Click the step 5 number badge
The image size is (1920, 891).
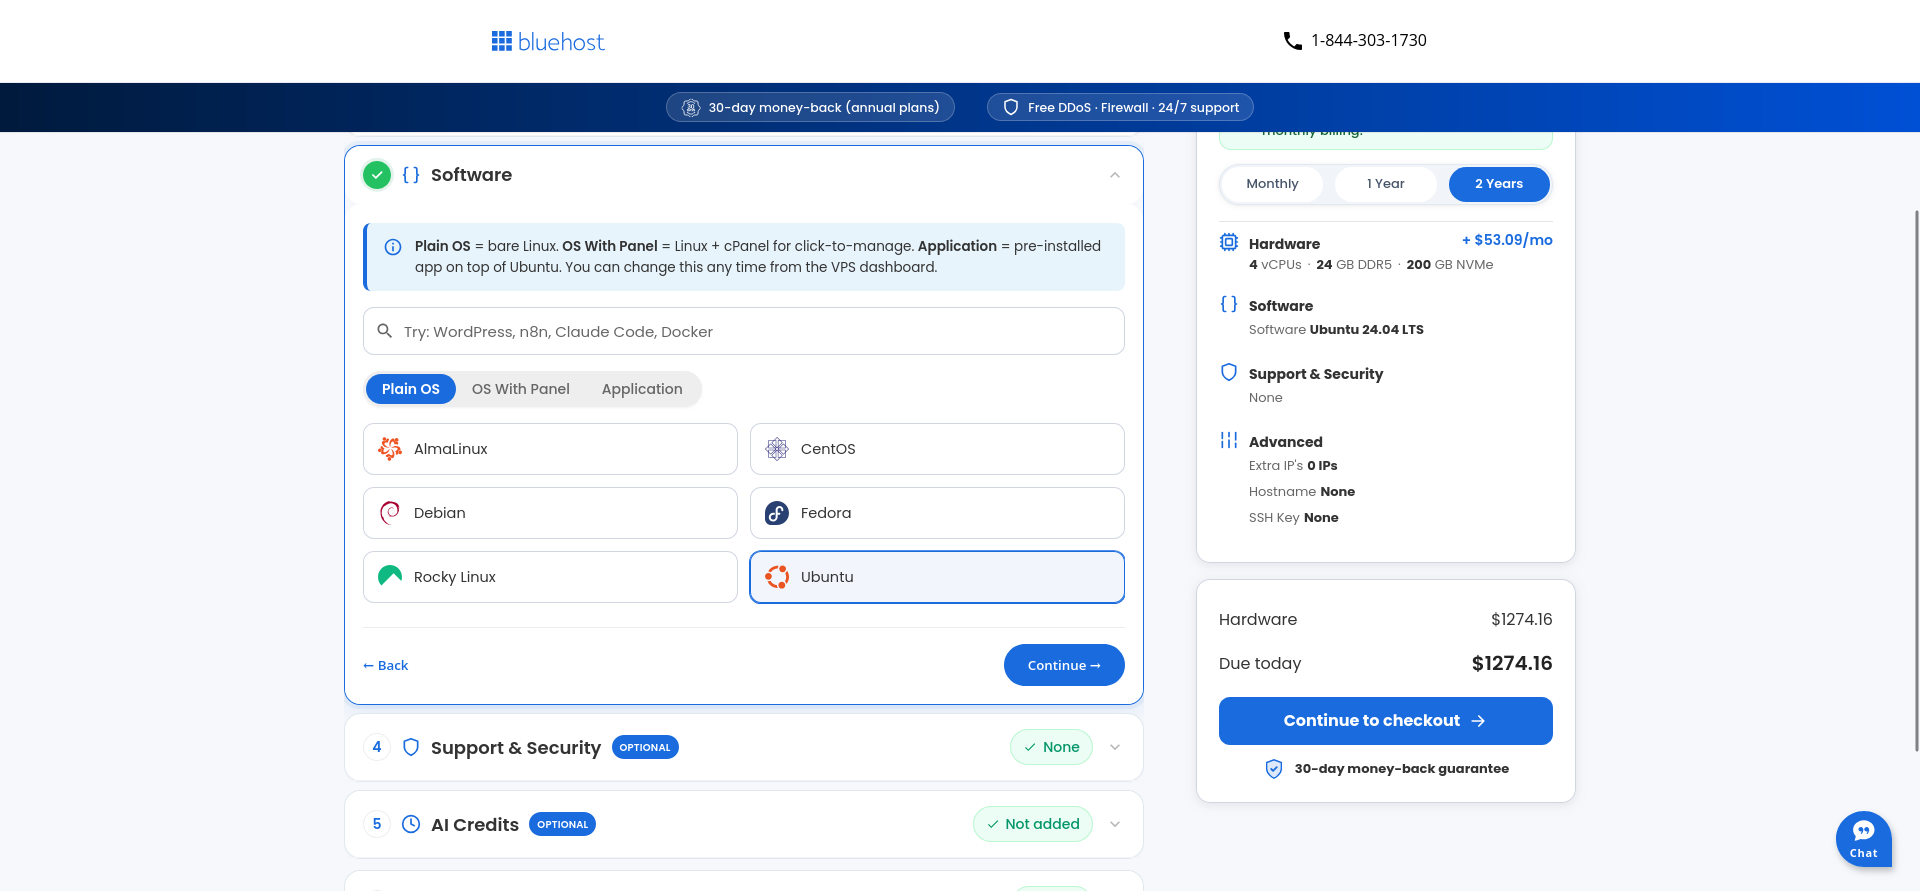377,824
